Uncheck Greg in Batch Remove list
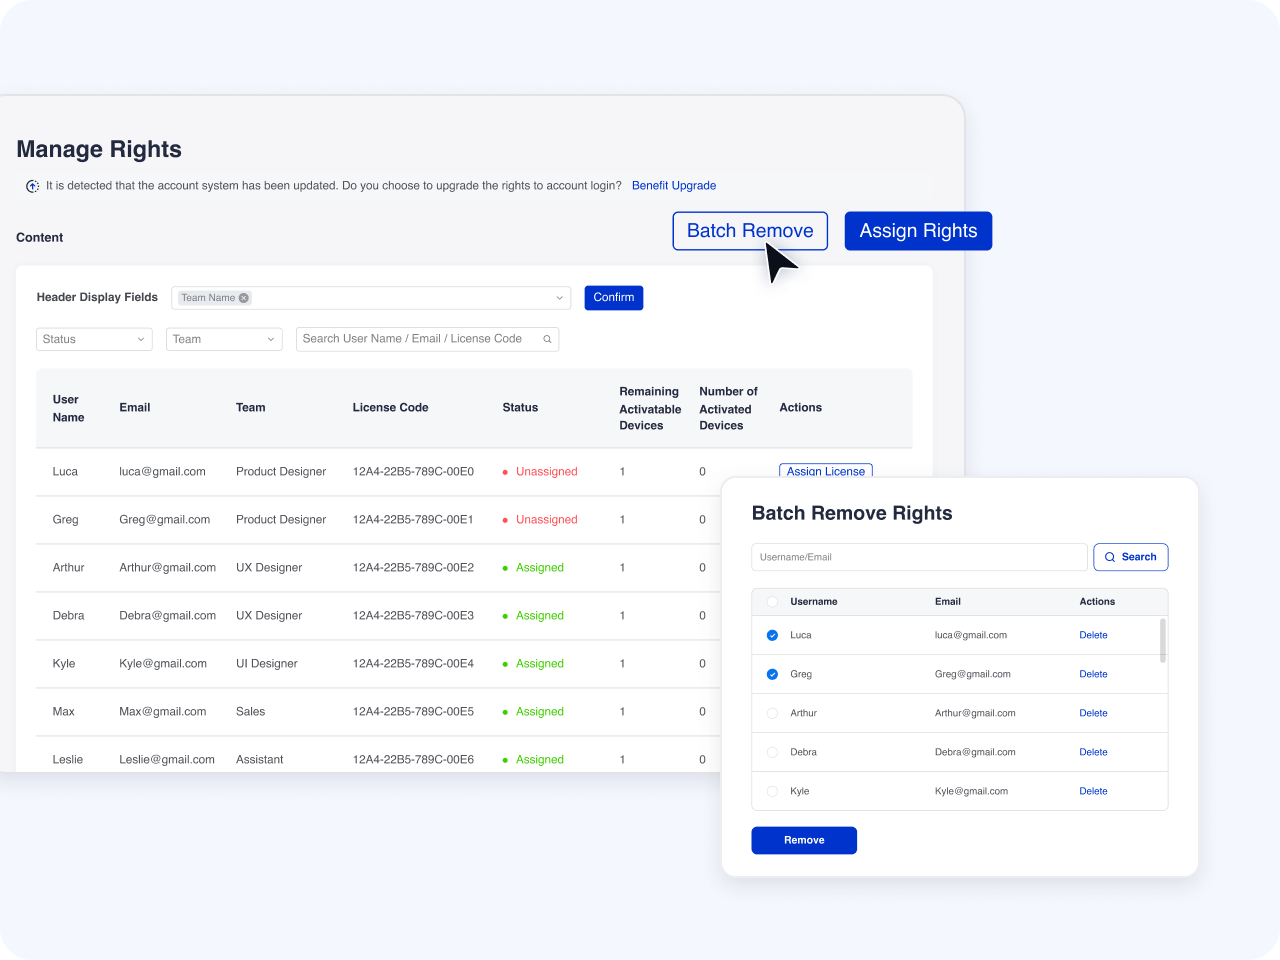This screenshot has height=960, width=1280. [772, 674]
